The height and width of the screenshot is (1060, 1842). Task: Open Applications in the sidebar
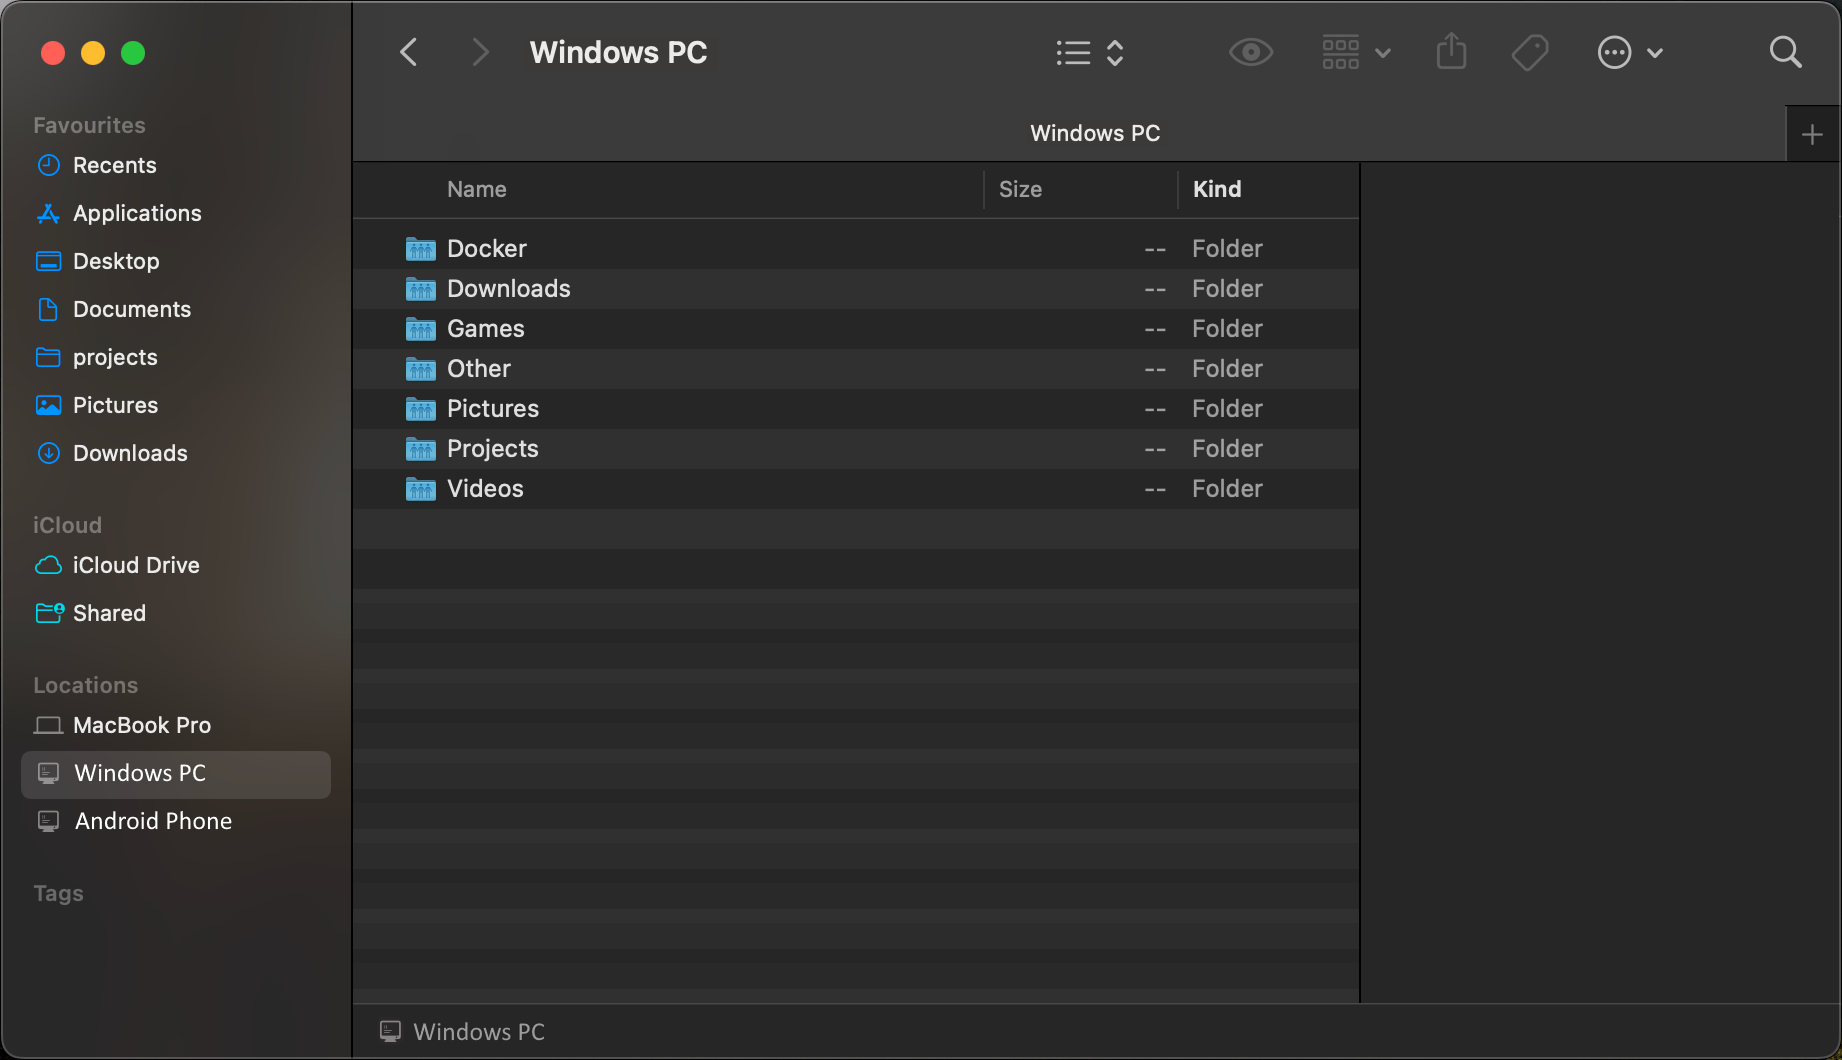click(176, 213)
